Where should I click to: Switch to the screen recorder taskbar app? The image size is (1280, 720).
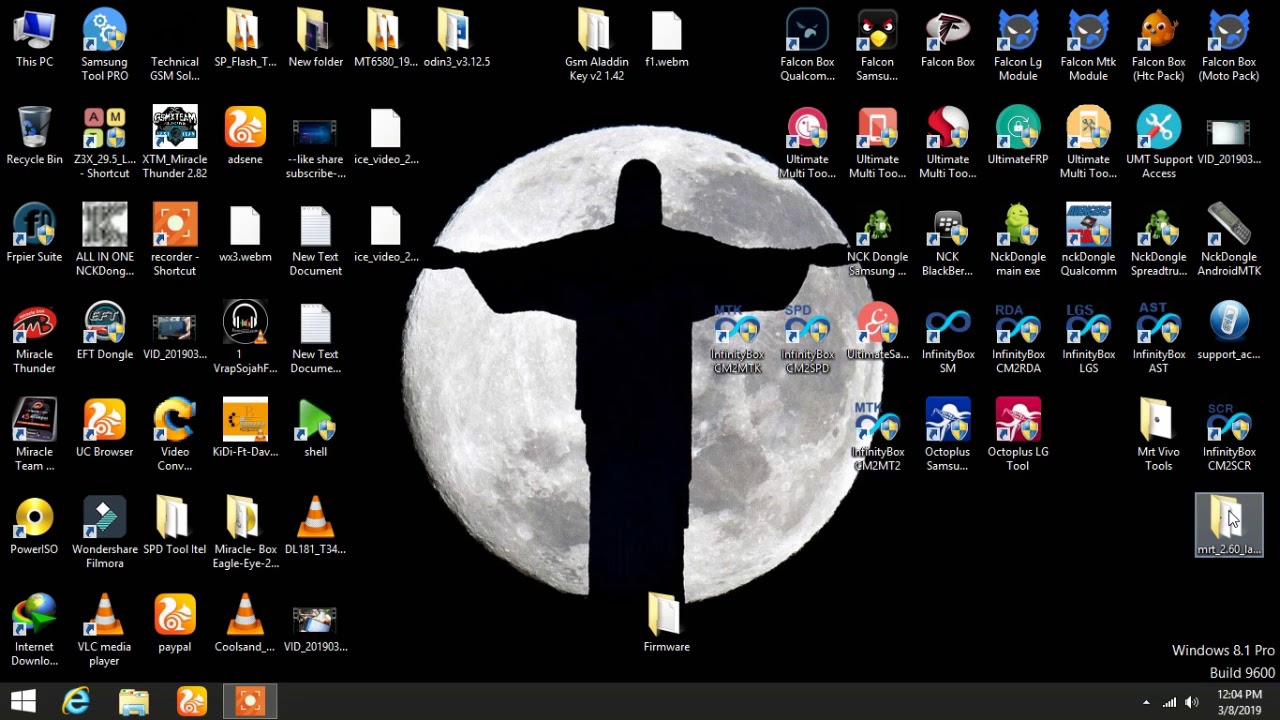pos(250,701)
